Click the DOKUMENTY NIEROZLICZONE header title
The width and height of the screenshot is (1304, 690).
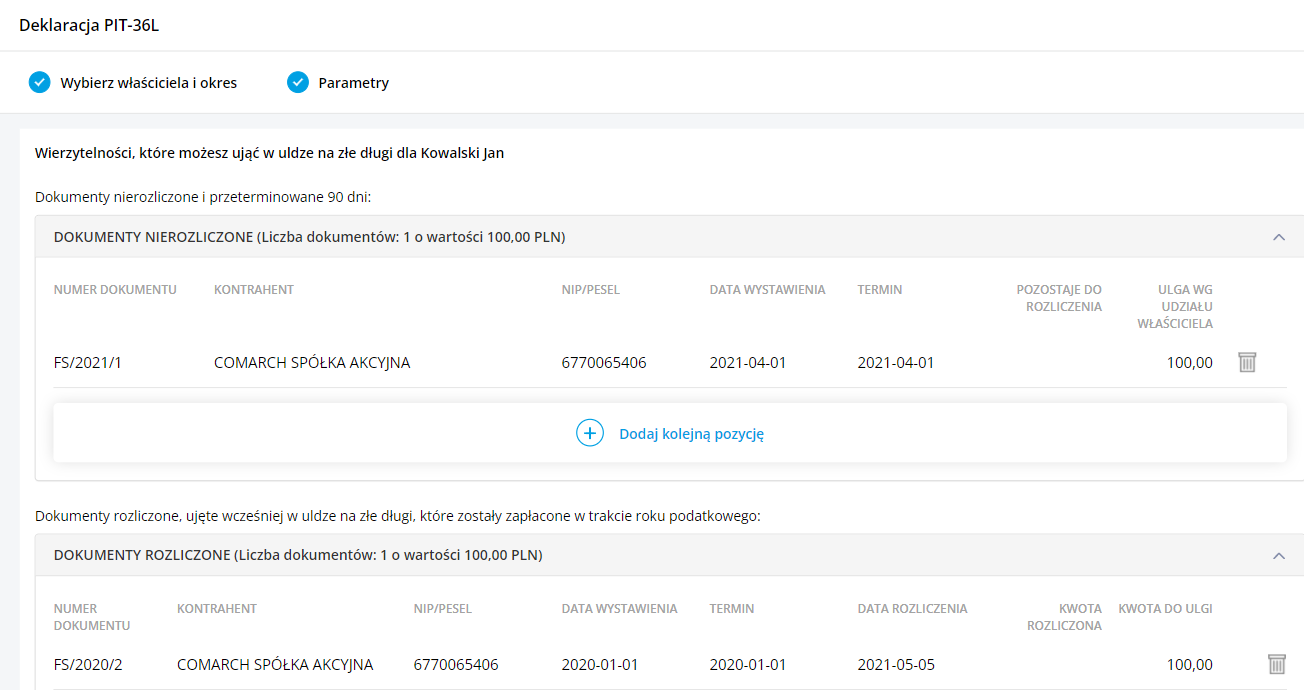pyautogui.click(x=309, y=237)
